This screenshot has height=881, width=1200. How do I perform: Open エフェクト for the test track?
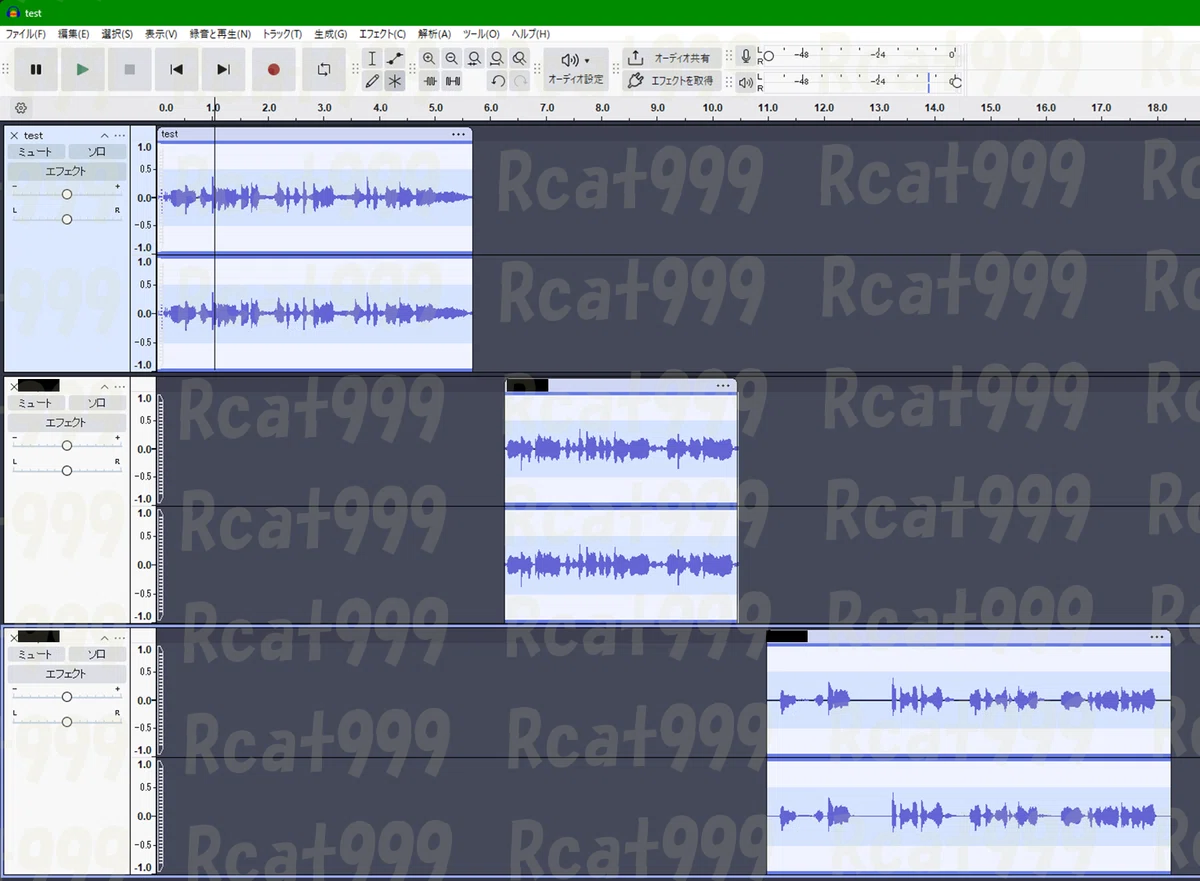(67, 171)
